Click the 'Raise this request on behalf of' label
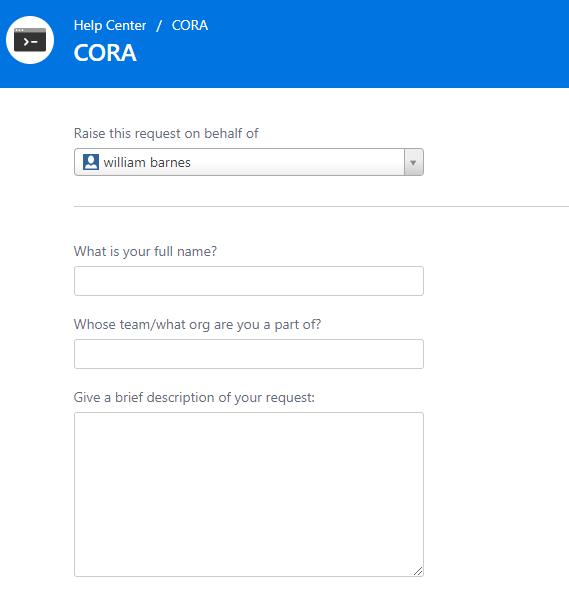The width and height of the screenshot is (569, 595). point(166,134)
